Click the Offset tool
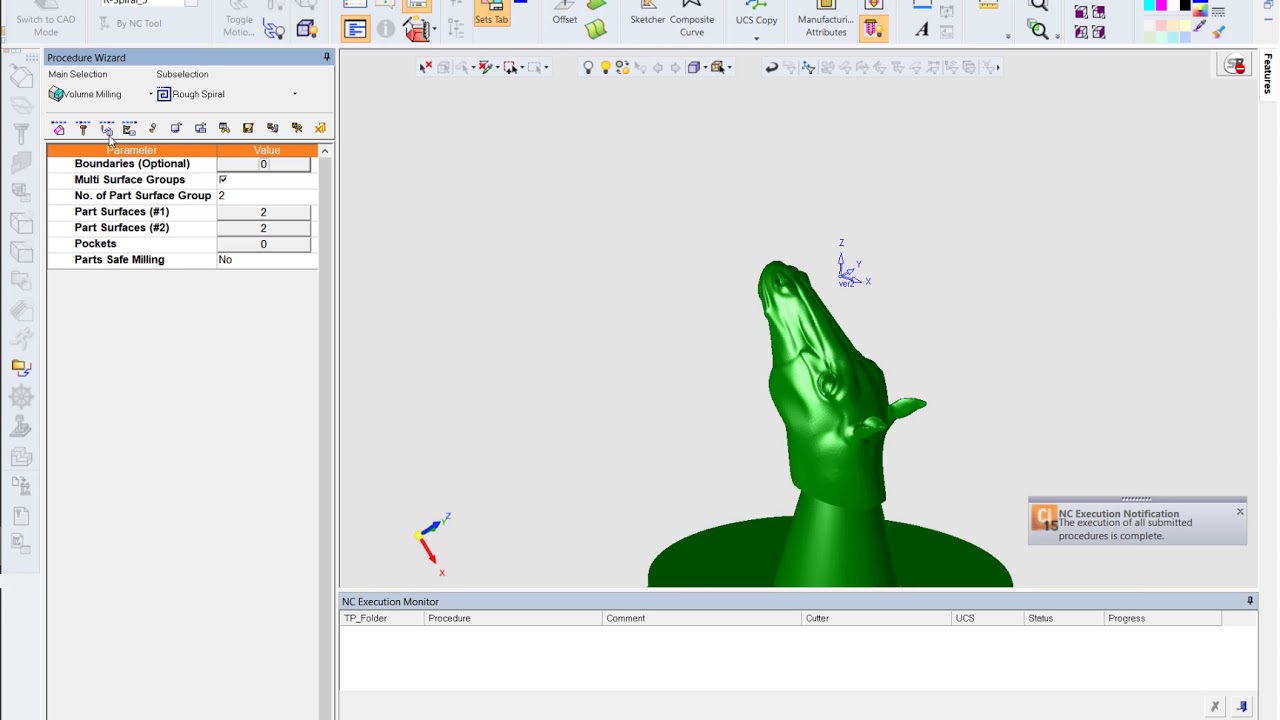 (565, 14)
